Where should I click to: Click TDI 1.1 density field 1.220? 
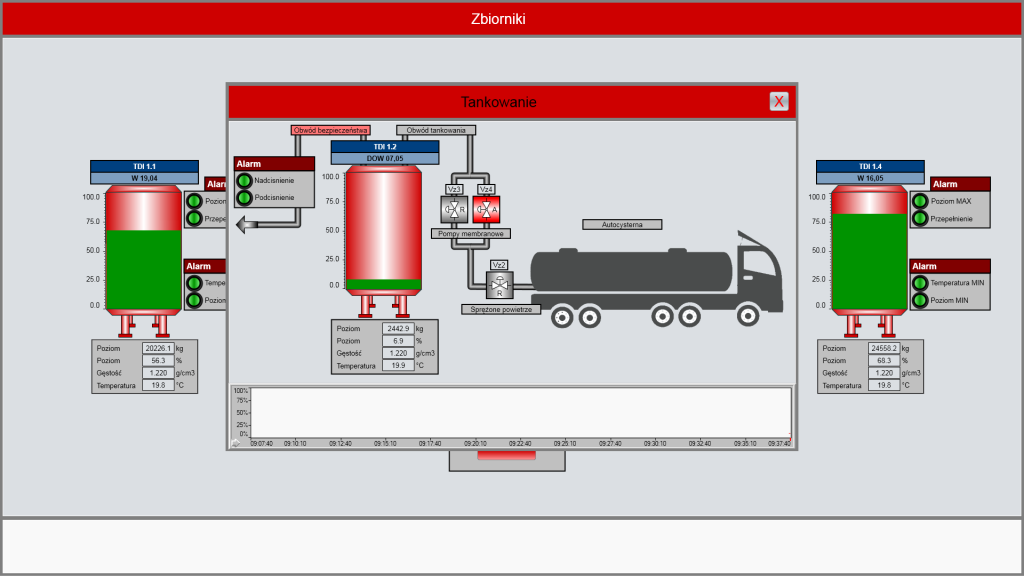point(158,373)
